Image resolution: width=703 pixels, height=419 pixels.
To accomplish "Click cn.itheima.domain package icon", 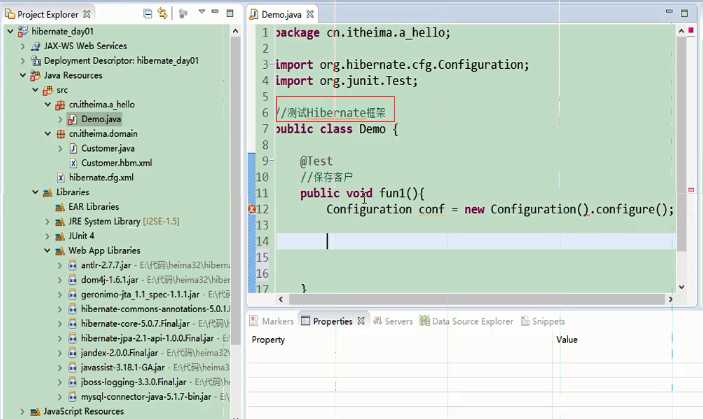I will (60, 134).
